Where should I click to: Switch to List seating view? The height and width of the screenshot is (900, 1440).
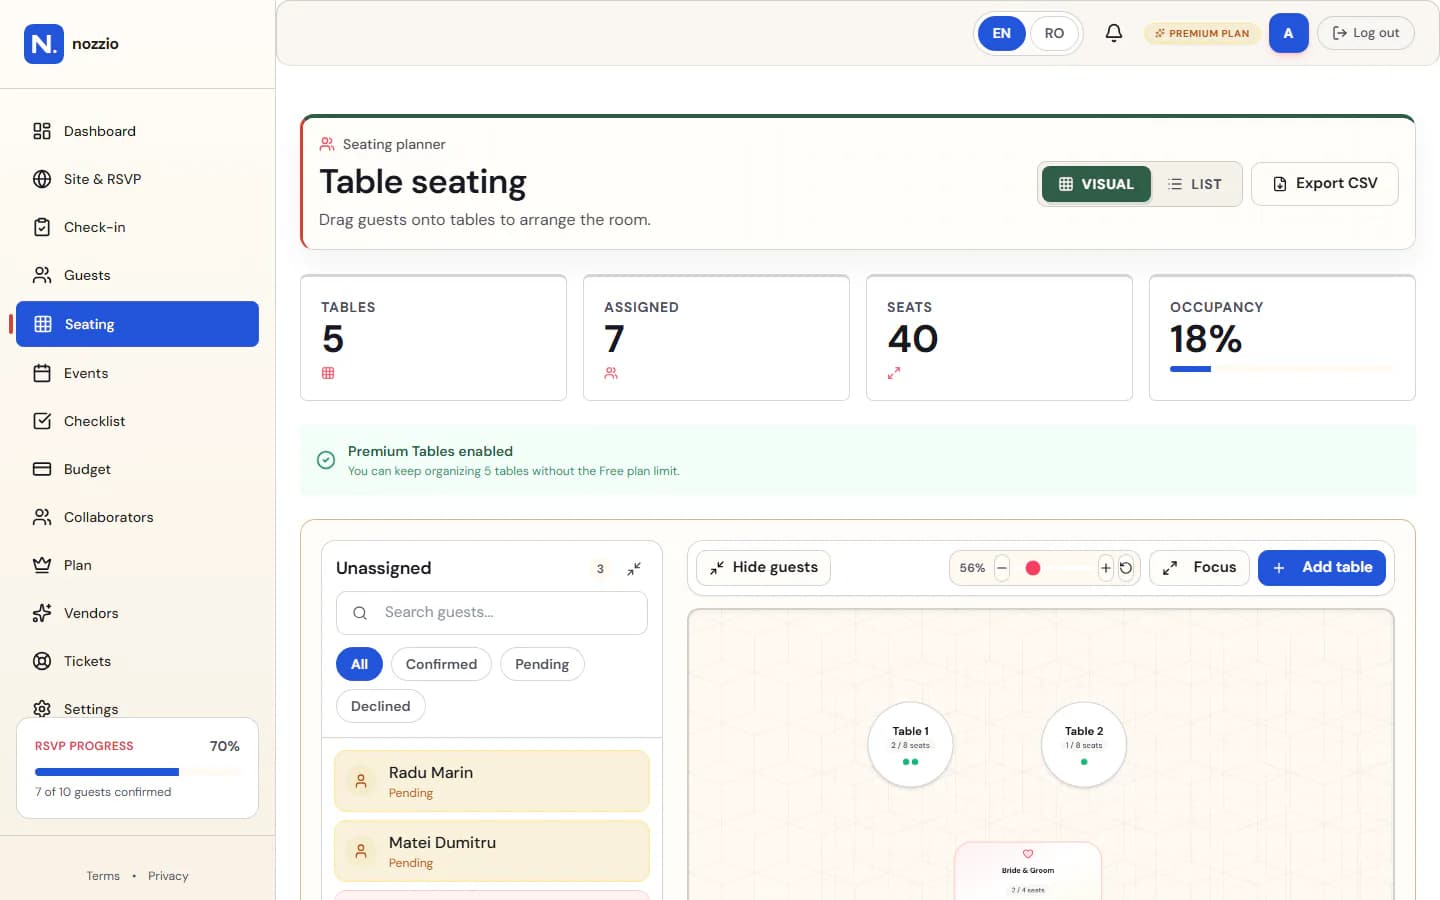pyautogui.click(x=1195, y=184)
